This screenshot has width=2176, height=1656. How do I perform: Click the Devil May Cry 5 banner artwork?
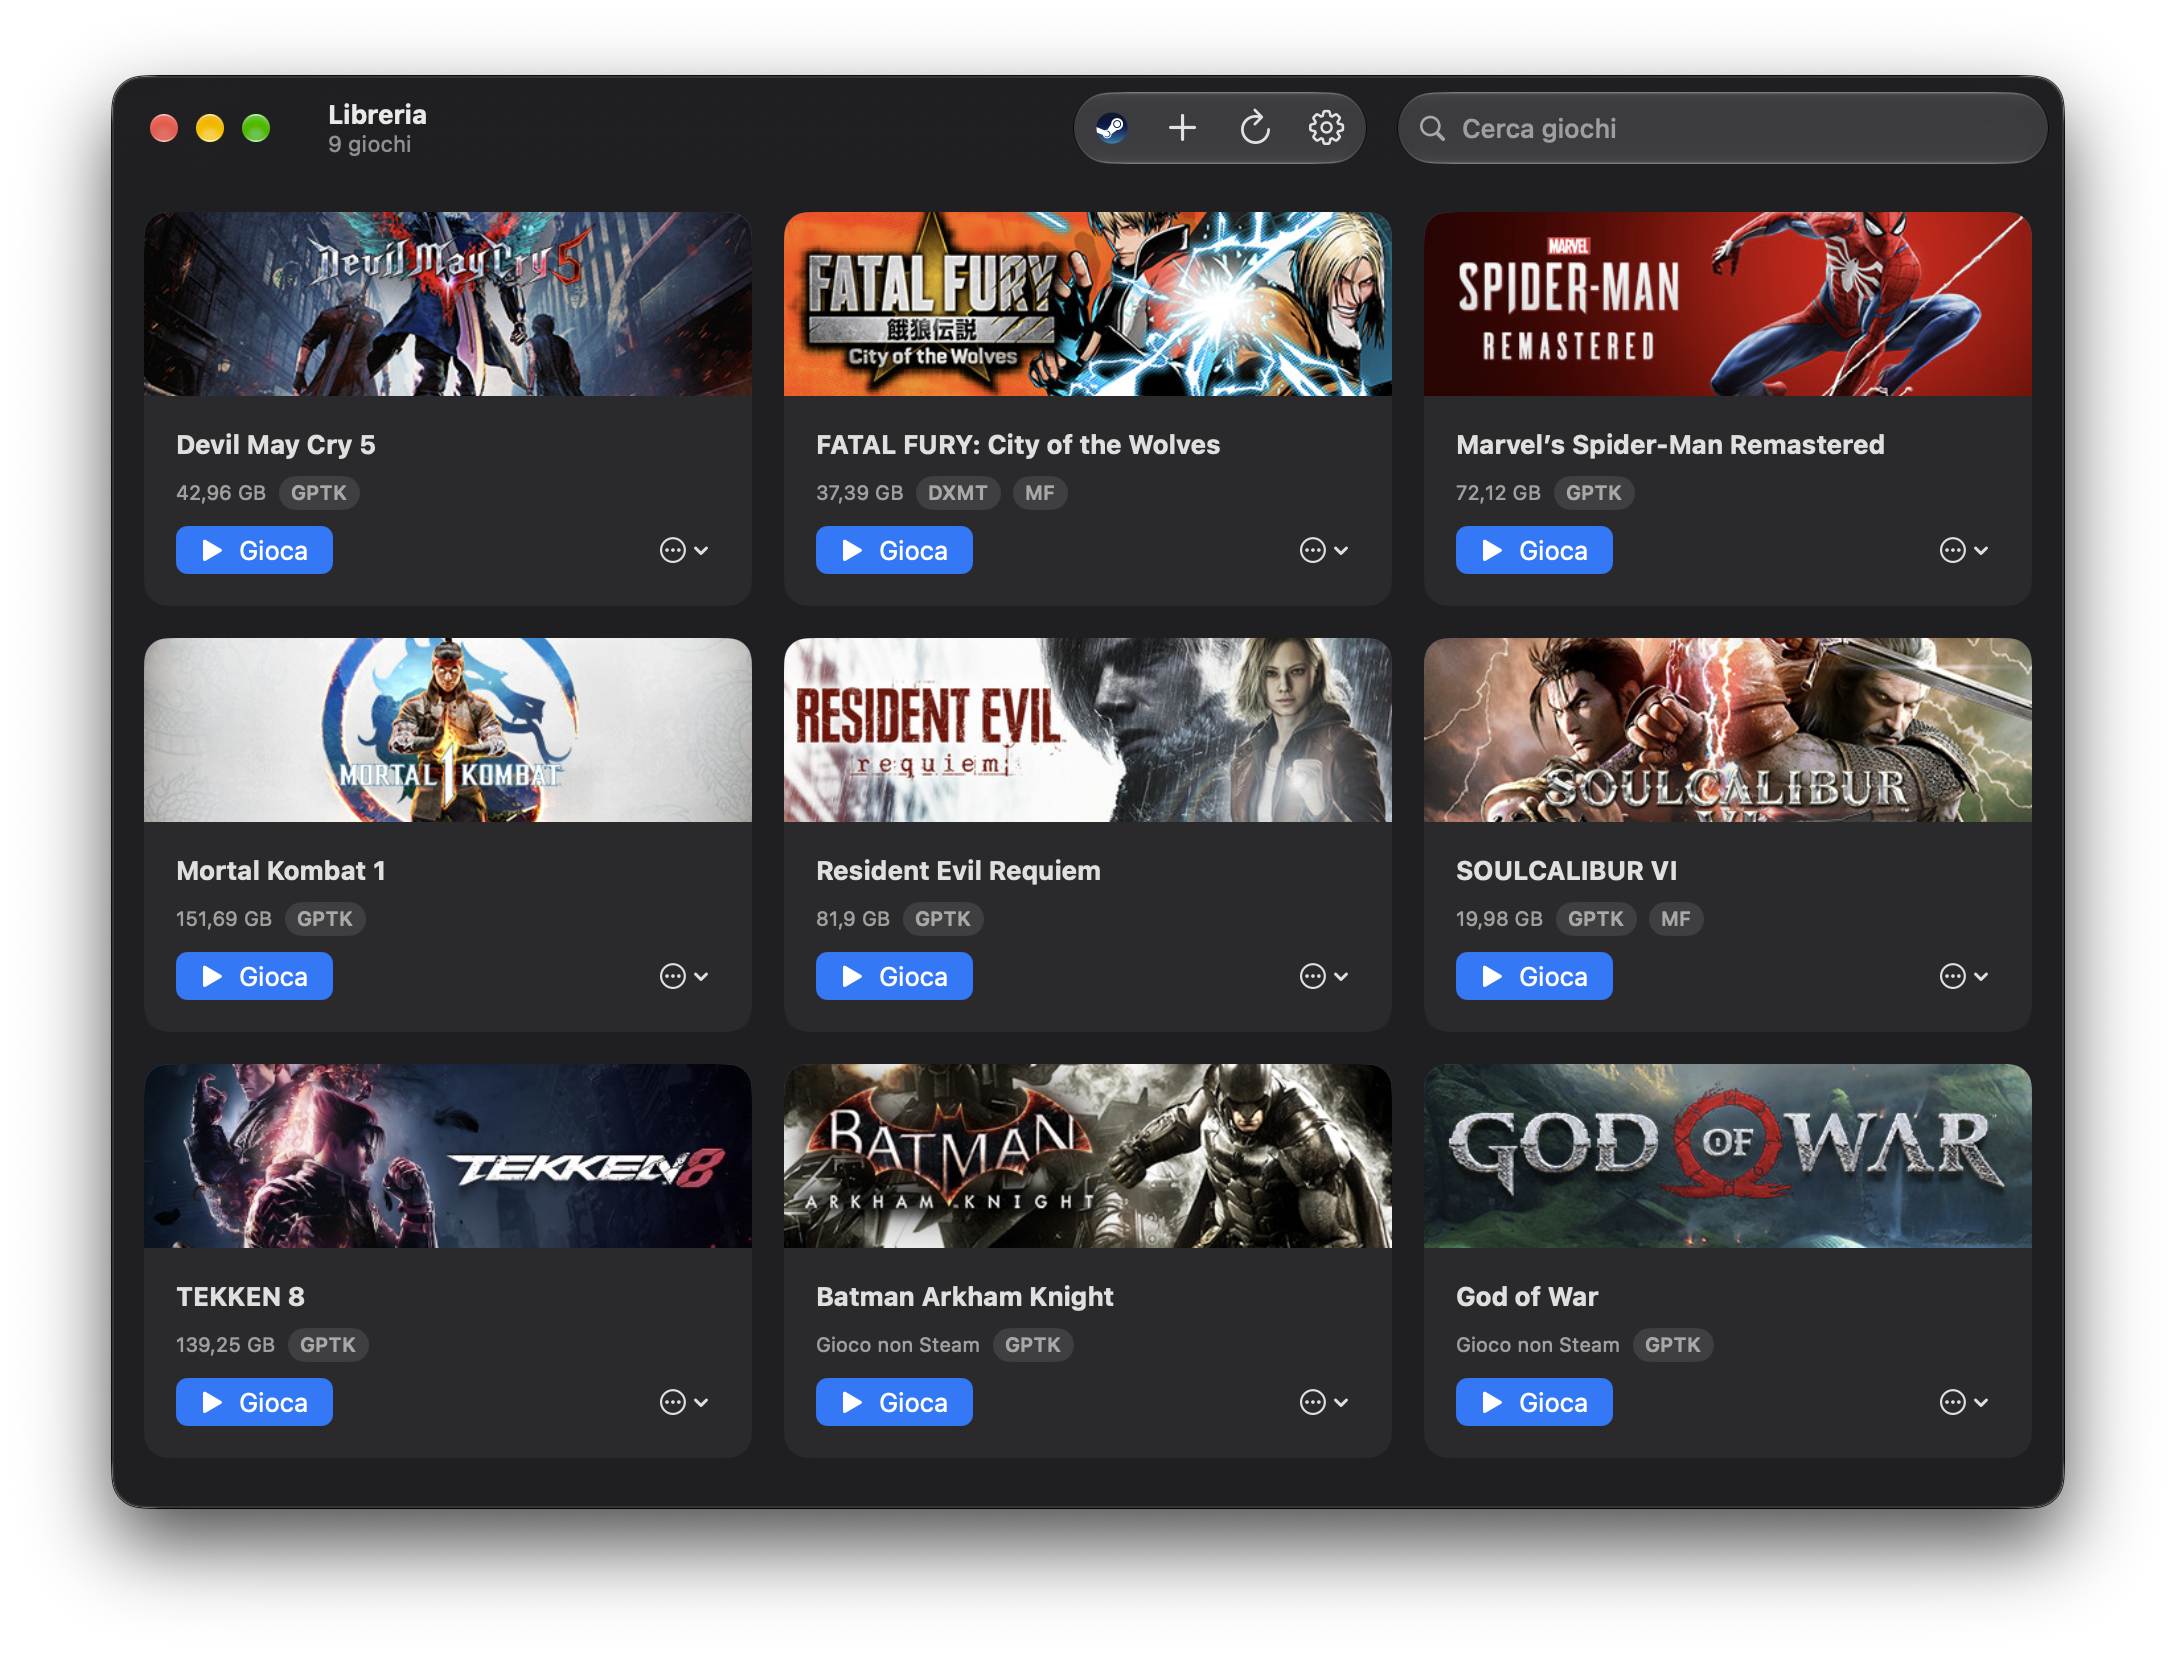[x=448, y=304]
